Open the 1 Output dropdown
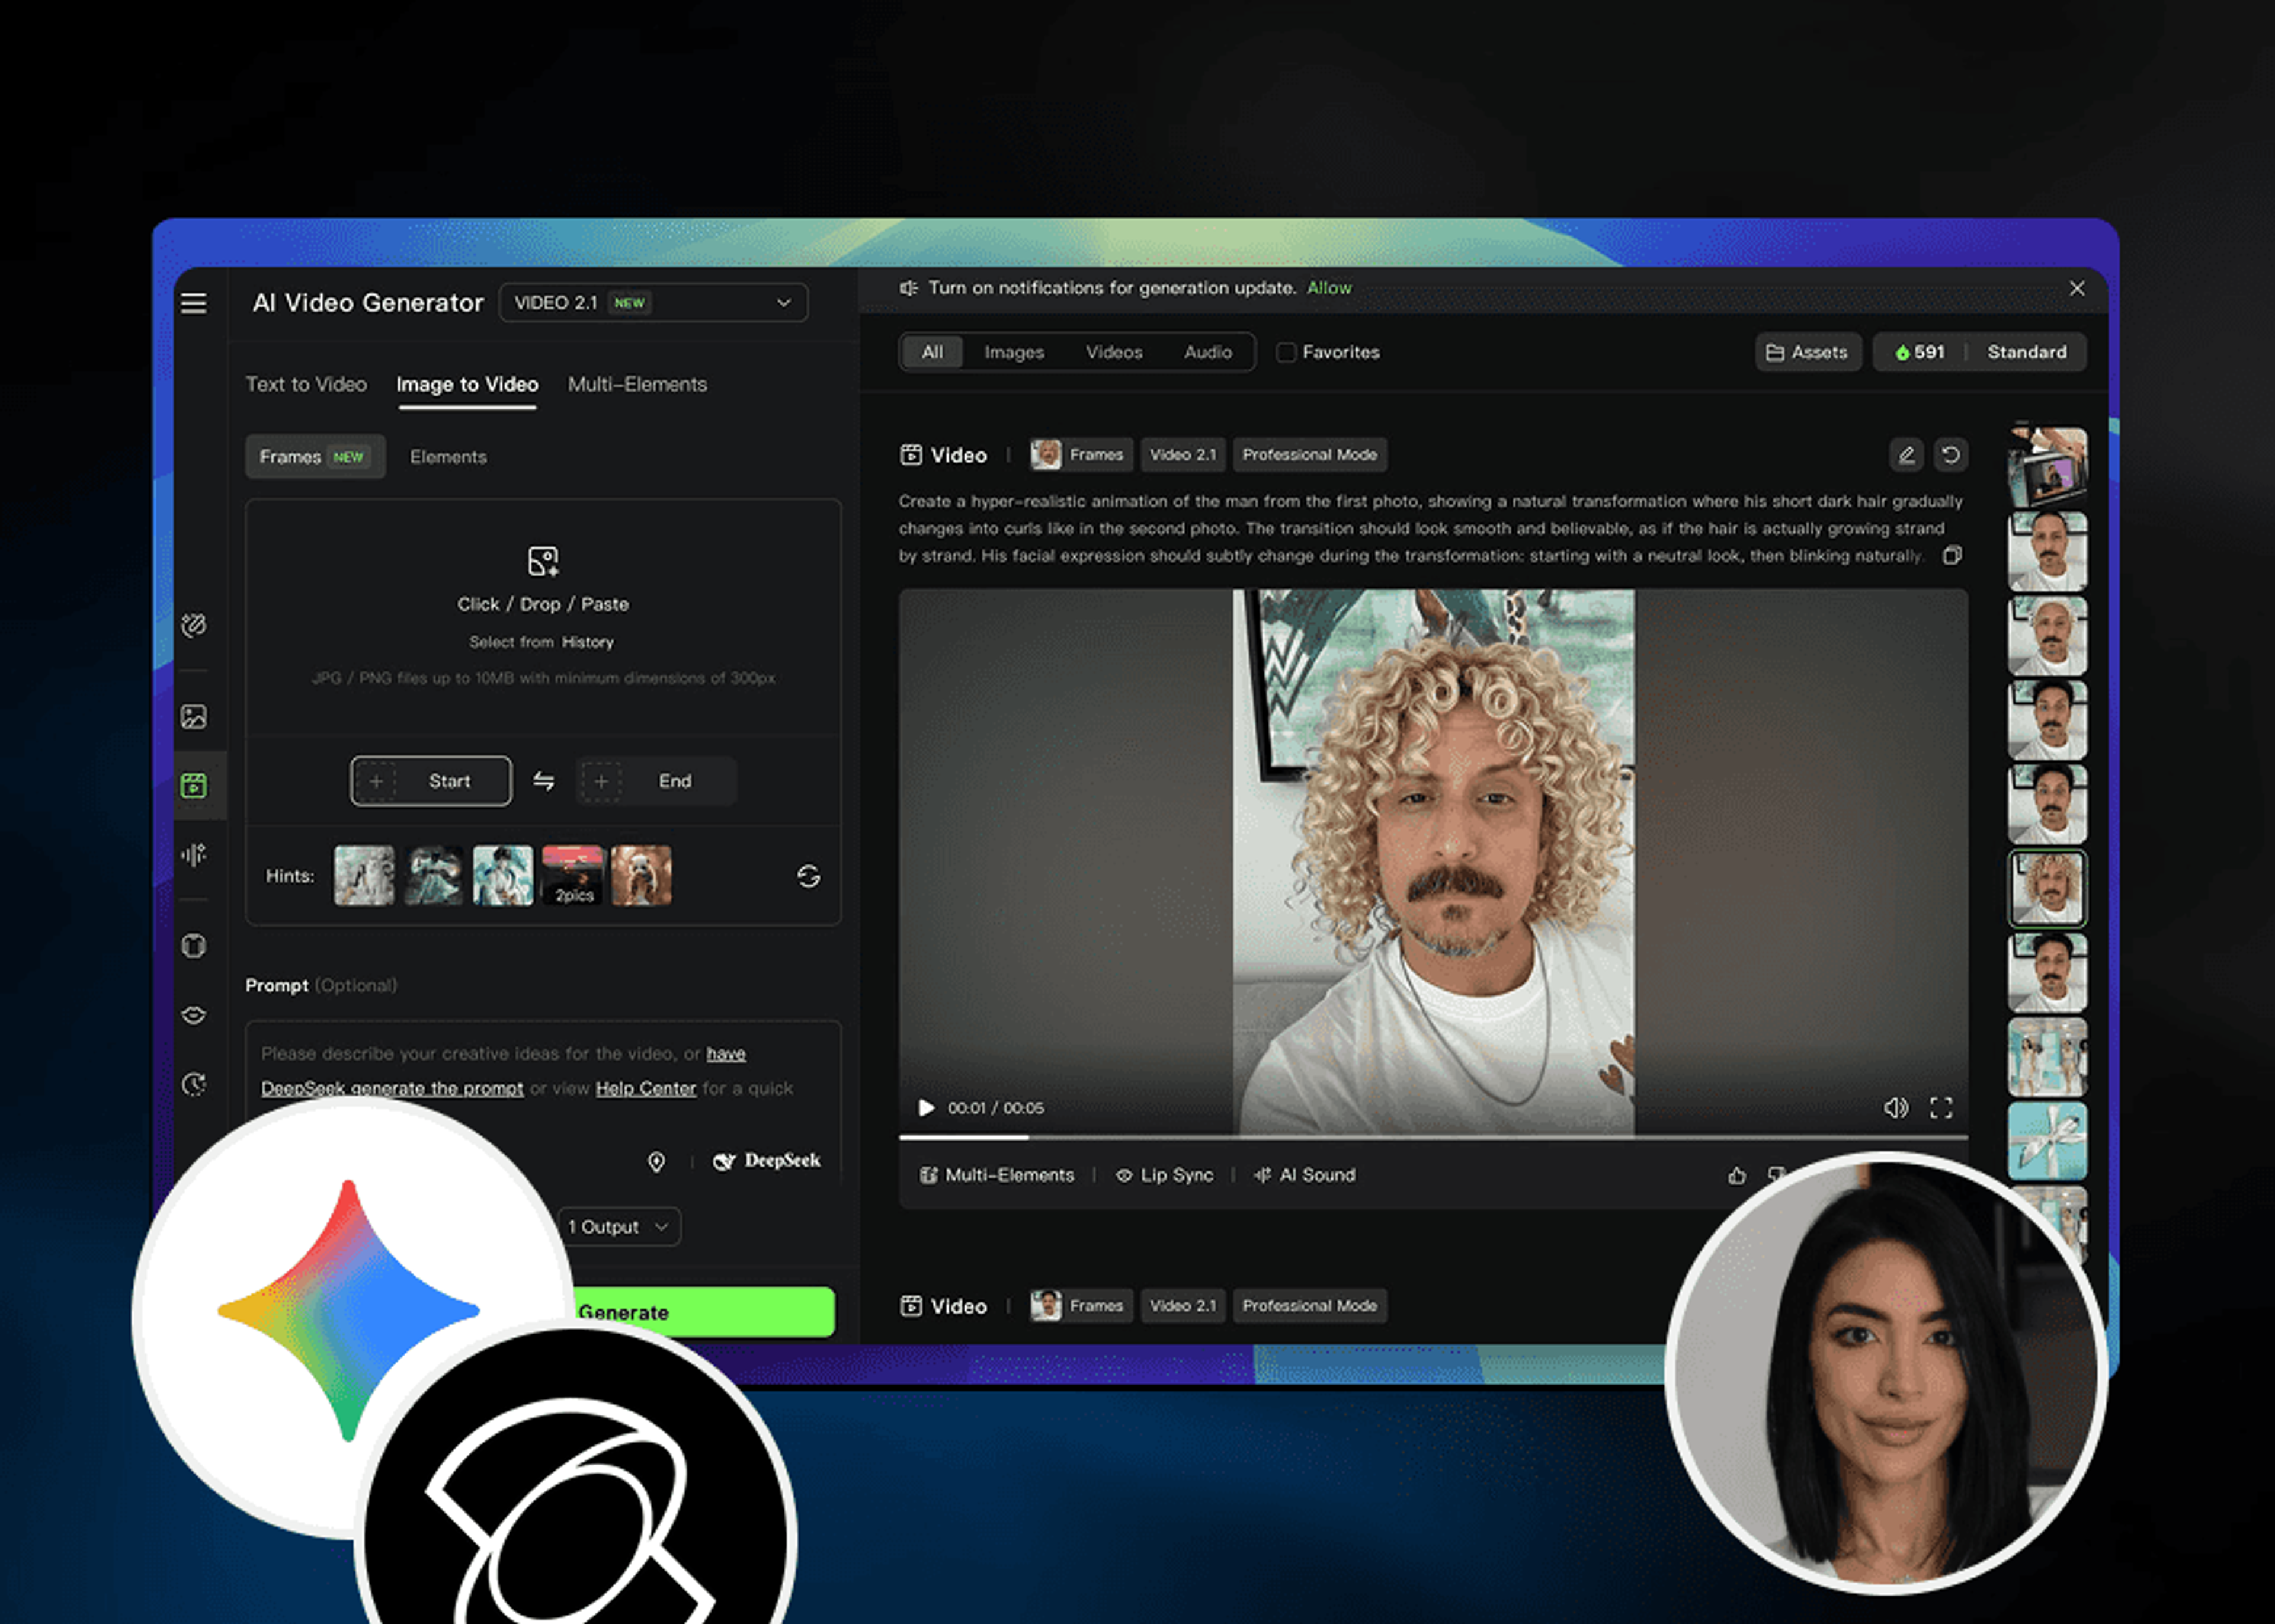 point(619,1226)
